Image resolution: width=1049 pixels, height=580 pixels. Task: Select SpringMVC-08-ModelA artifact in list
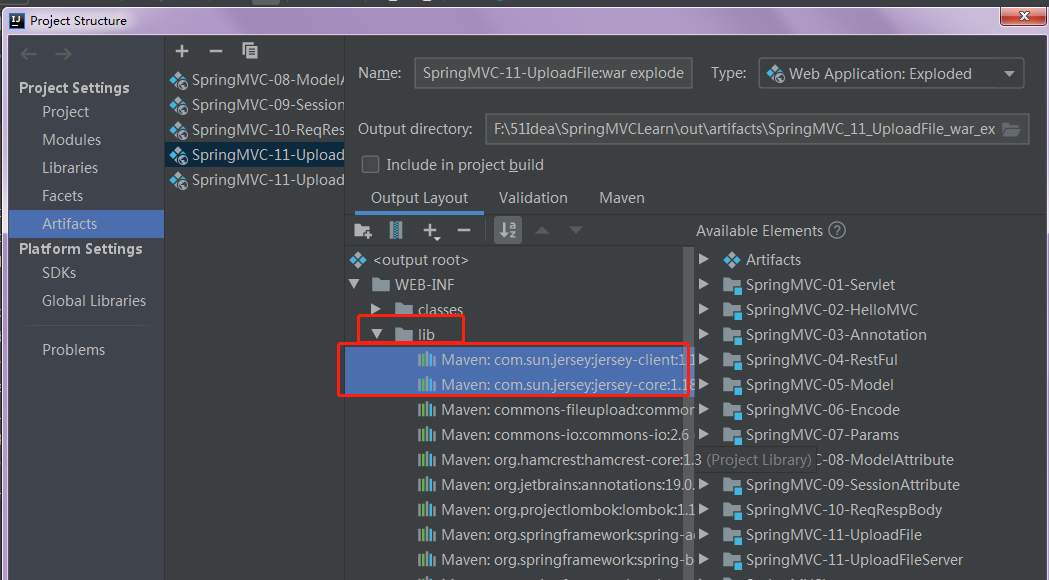point(257,80)
